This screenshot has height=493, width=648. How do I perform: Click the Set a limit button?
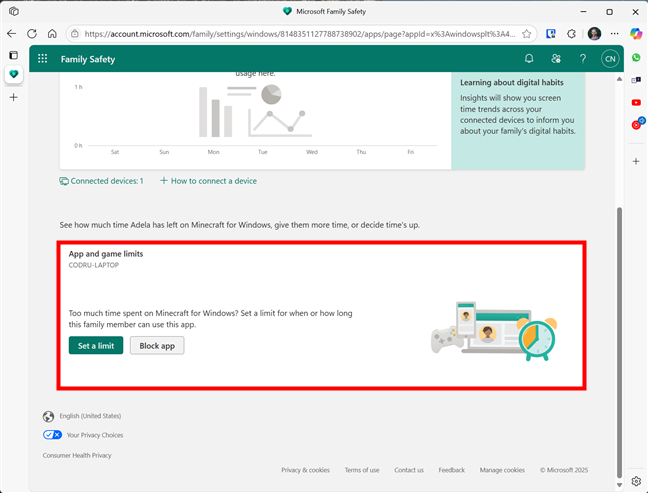tap(96, 345)
